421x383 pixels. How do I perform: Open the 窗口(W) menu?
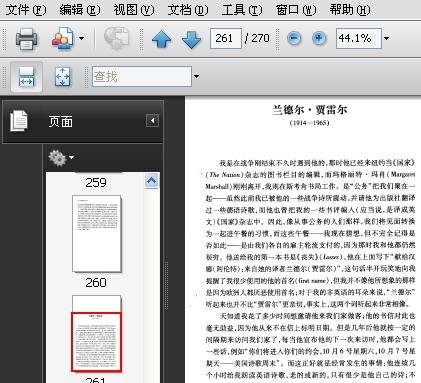pos(296,10)
